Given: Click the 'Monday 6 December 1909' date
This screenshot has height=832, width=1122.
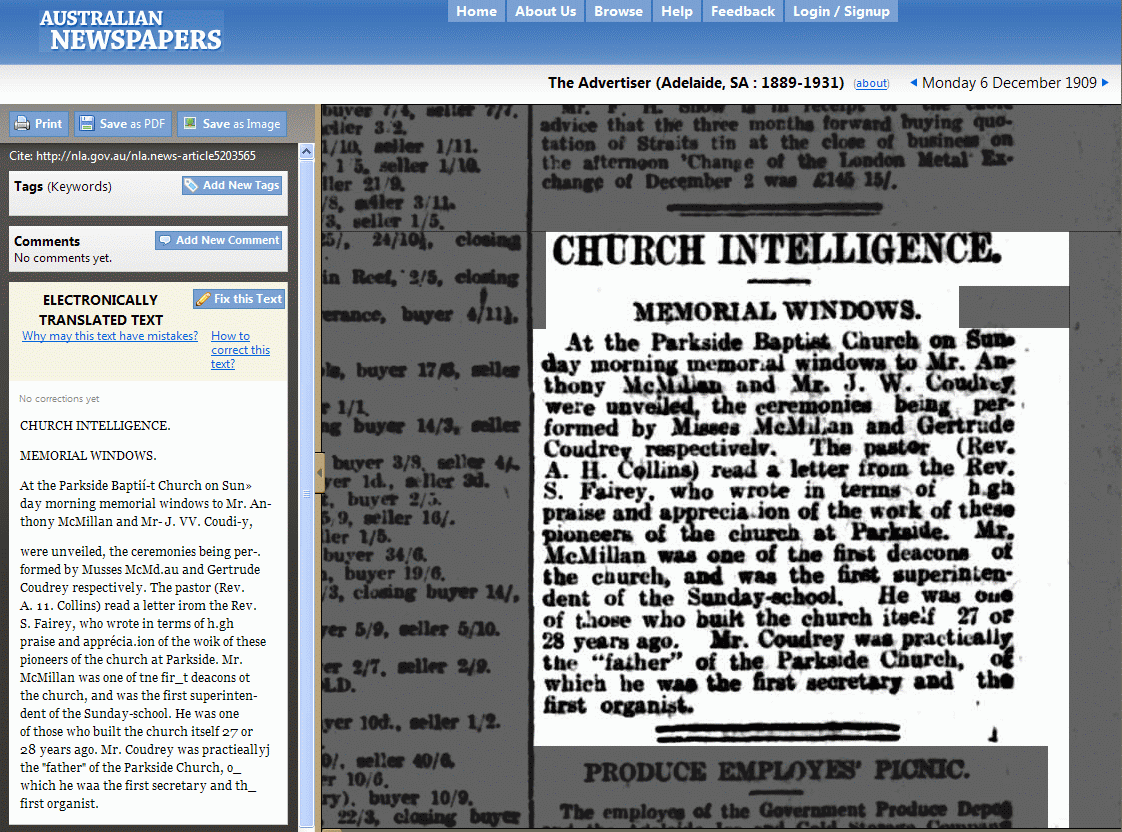Looking at the screenshot, I should click(1009, 83).
